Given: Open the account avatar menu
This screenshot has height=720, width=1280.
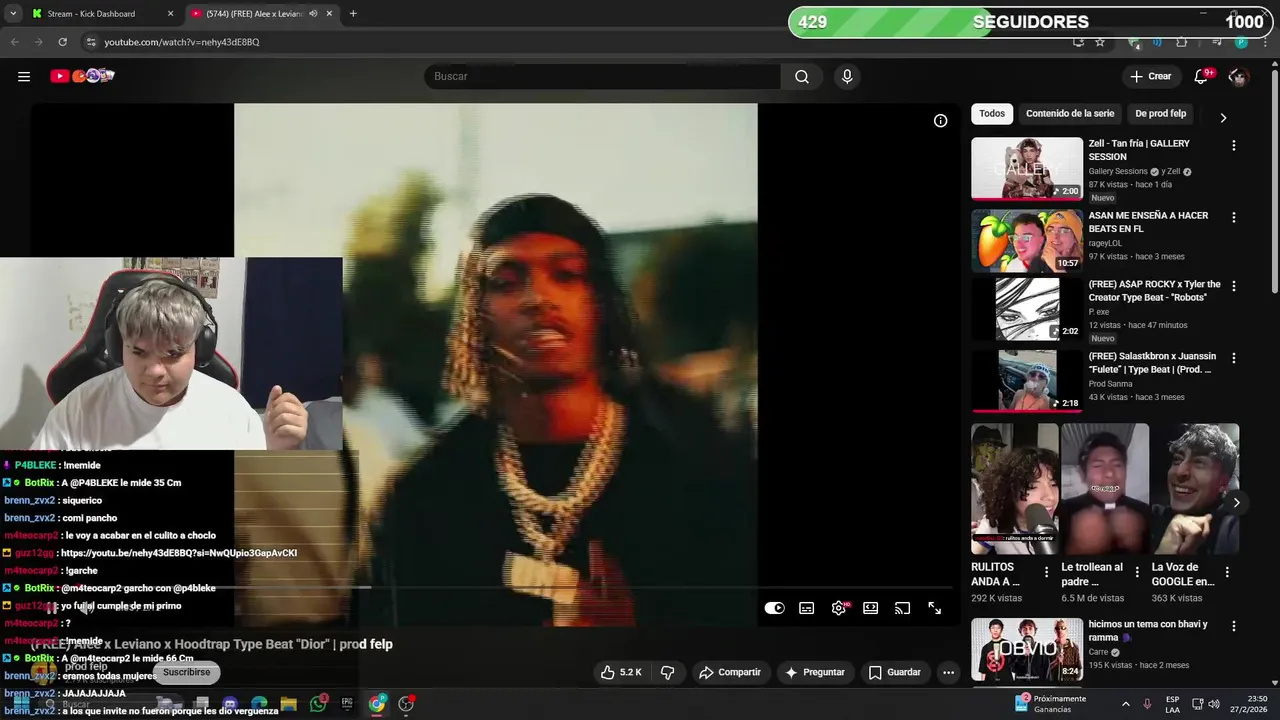Looking at the screenshot, I should (x=1238, y=76).
